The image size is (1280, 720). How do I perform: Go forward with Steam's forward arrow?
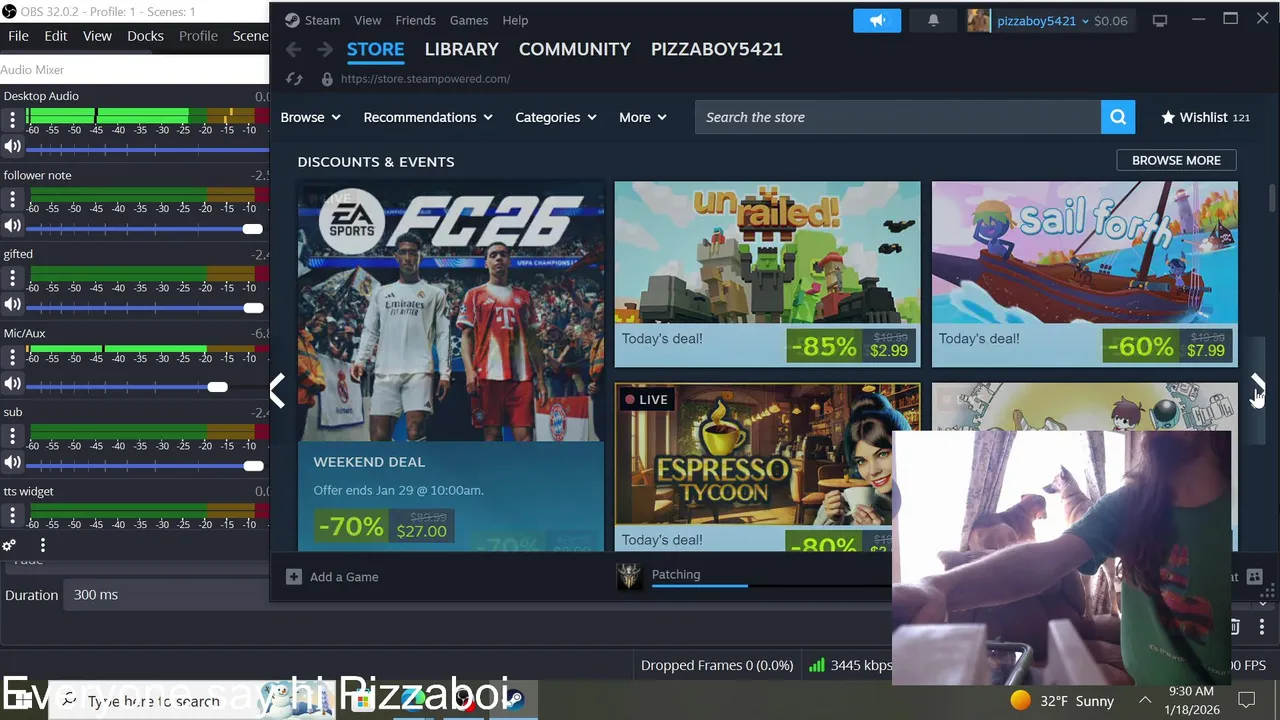(x=325, y=49)
